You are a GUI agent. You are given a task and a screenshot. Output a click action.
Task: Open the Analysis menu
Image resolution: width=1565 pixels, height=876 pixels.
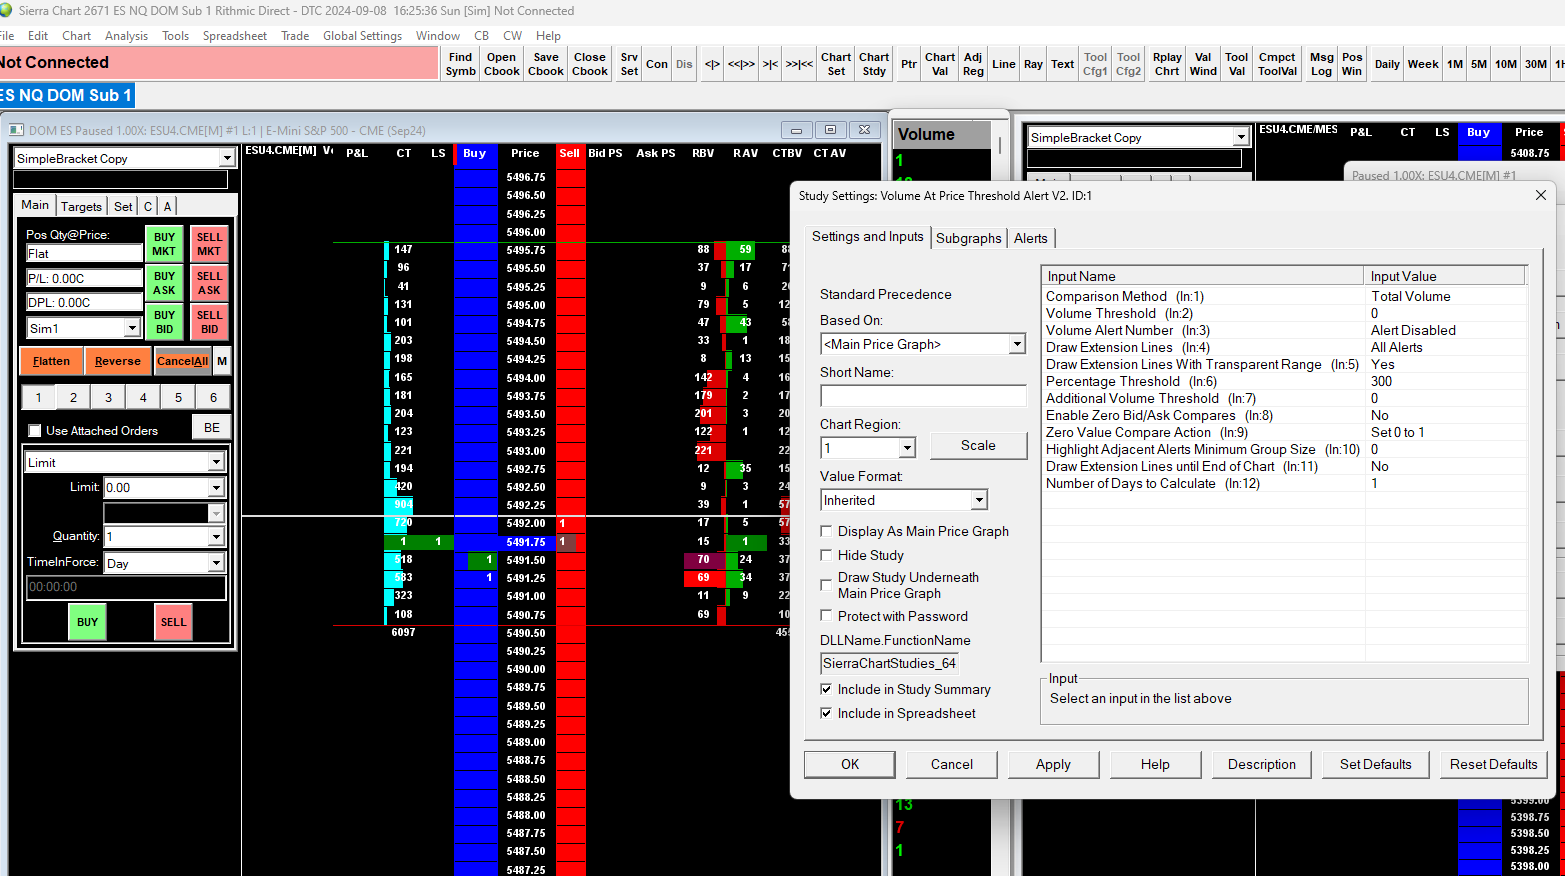click(x=126, y=36)
